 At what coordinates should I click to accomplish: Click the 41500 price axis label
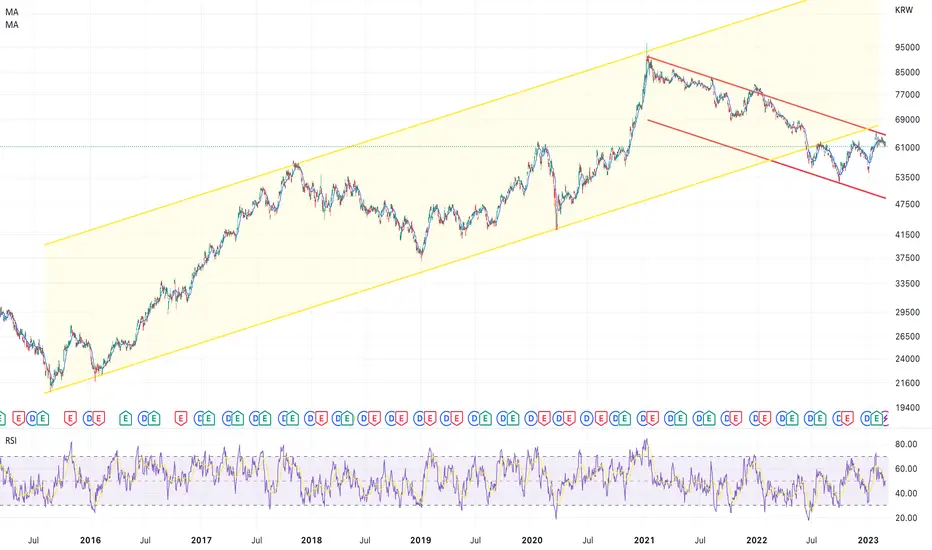pyautogui.click(x=908, y=235)
